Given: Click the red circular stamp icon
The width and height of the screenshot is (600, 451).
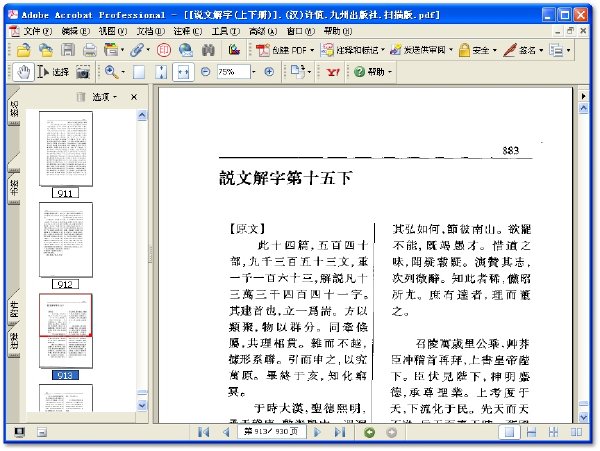Looking at the screenshot, I should [164, 50].
